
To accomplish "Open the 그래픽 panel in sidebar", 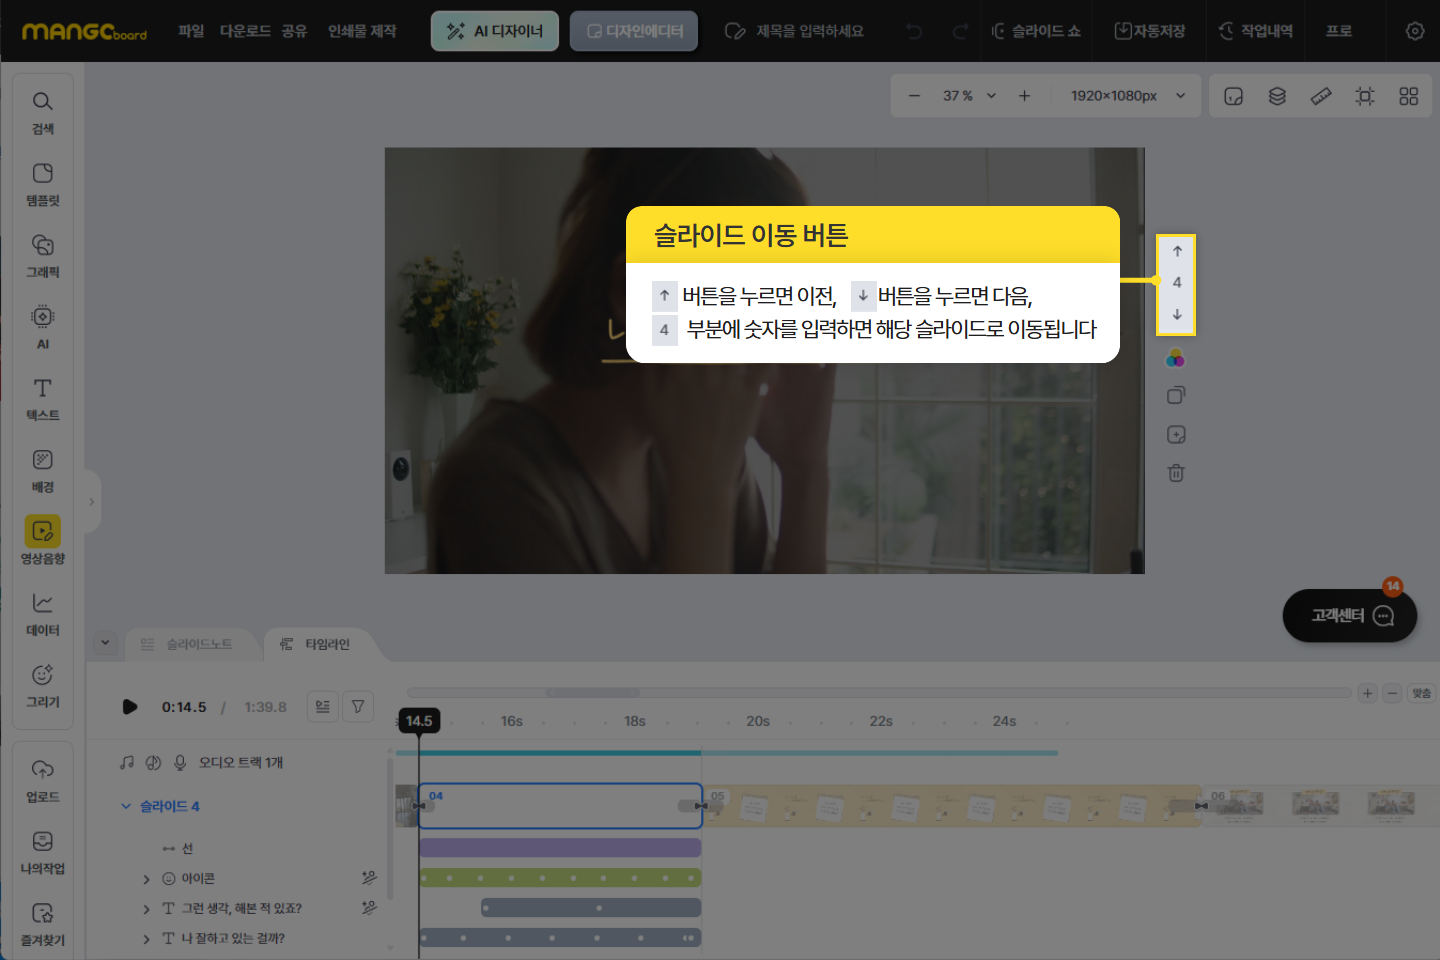I will (x=42, y=256).
